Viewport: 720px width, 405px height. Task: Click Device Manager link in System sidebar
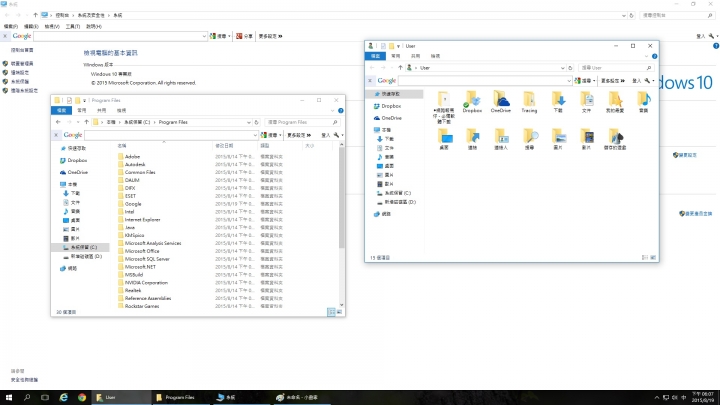click(x=22, y=63)
